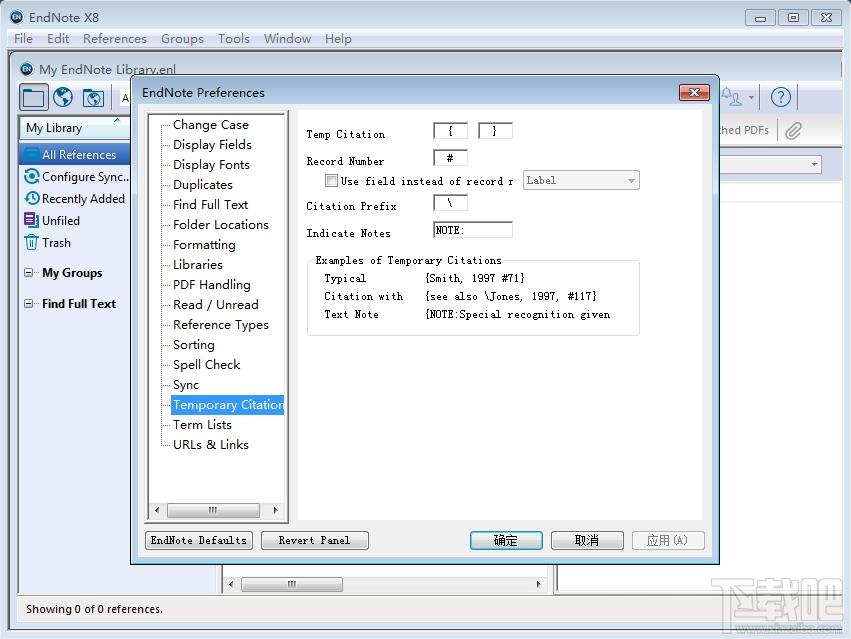Select Read / Unread preference
This screenshot has height=639, width=851.
(x=215, y=305)
